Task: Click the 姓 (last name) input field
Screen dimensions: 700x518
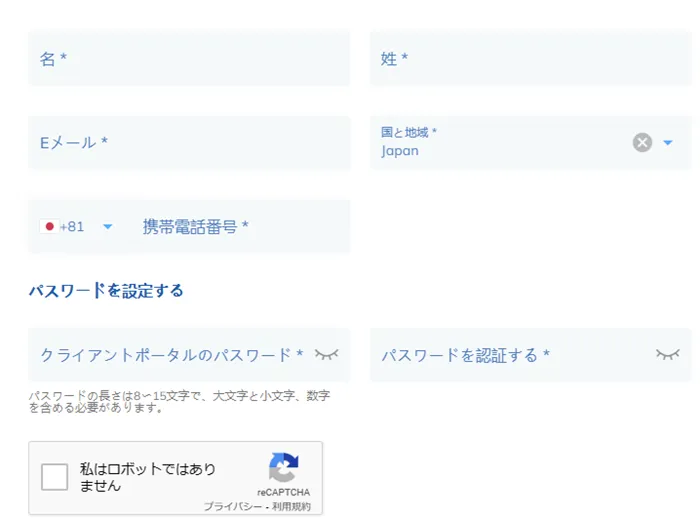Action: 531,58
